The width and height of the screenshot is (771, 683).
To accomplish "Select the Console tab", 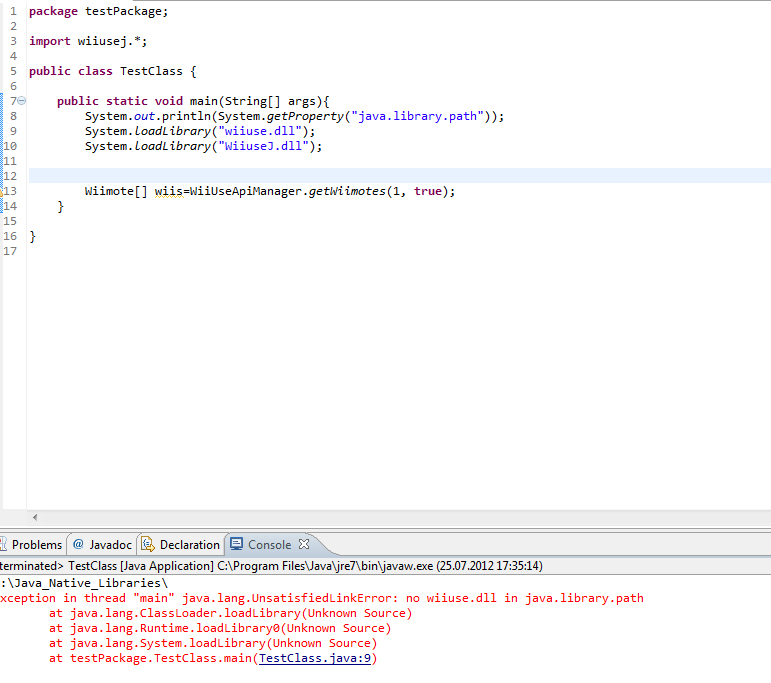I will tap(269, 545).
